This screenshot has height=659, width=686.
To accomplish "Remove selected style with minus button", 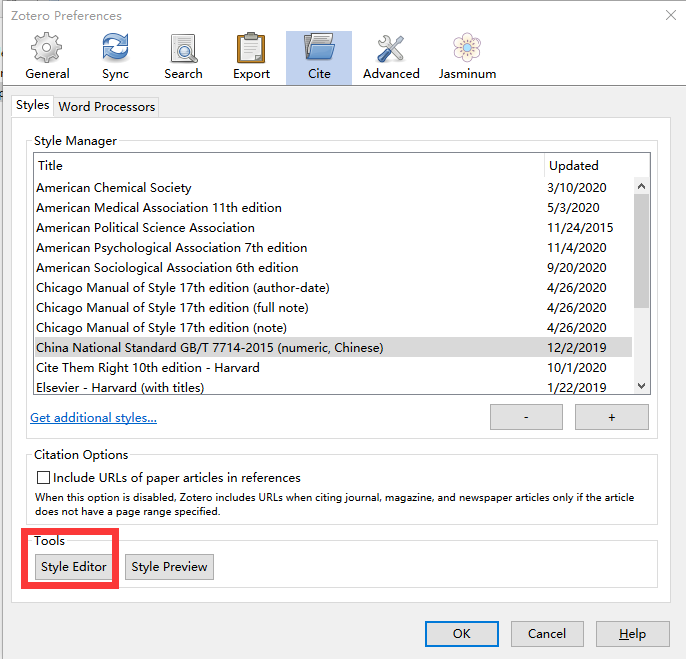I will pyautogui.click(x=526, y=417).
